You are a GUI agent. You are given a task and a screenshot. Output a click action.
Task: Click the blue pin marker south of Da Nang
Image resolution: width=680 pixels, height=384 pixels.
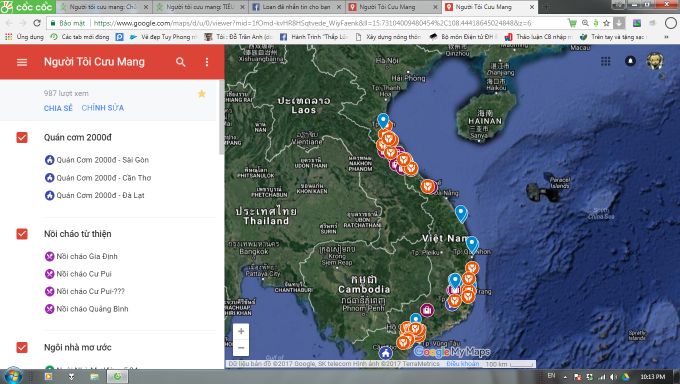coord(461,213)
